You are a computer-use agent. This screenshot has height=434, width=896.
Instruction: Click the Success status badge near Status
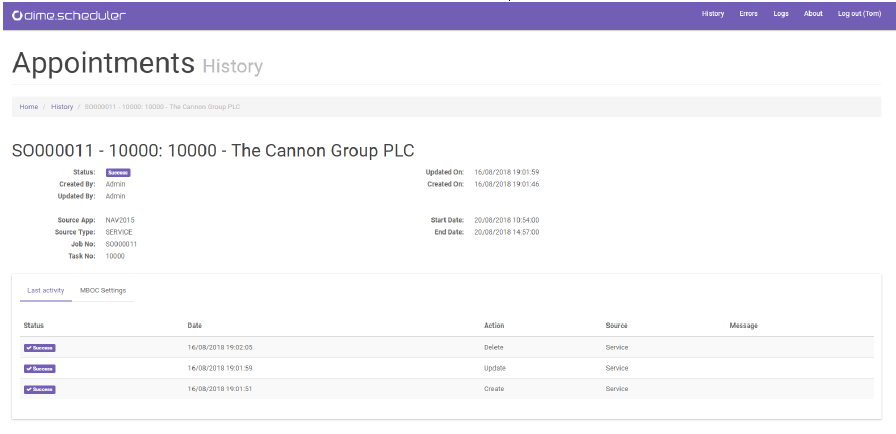point(118,172)
